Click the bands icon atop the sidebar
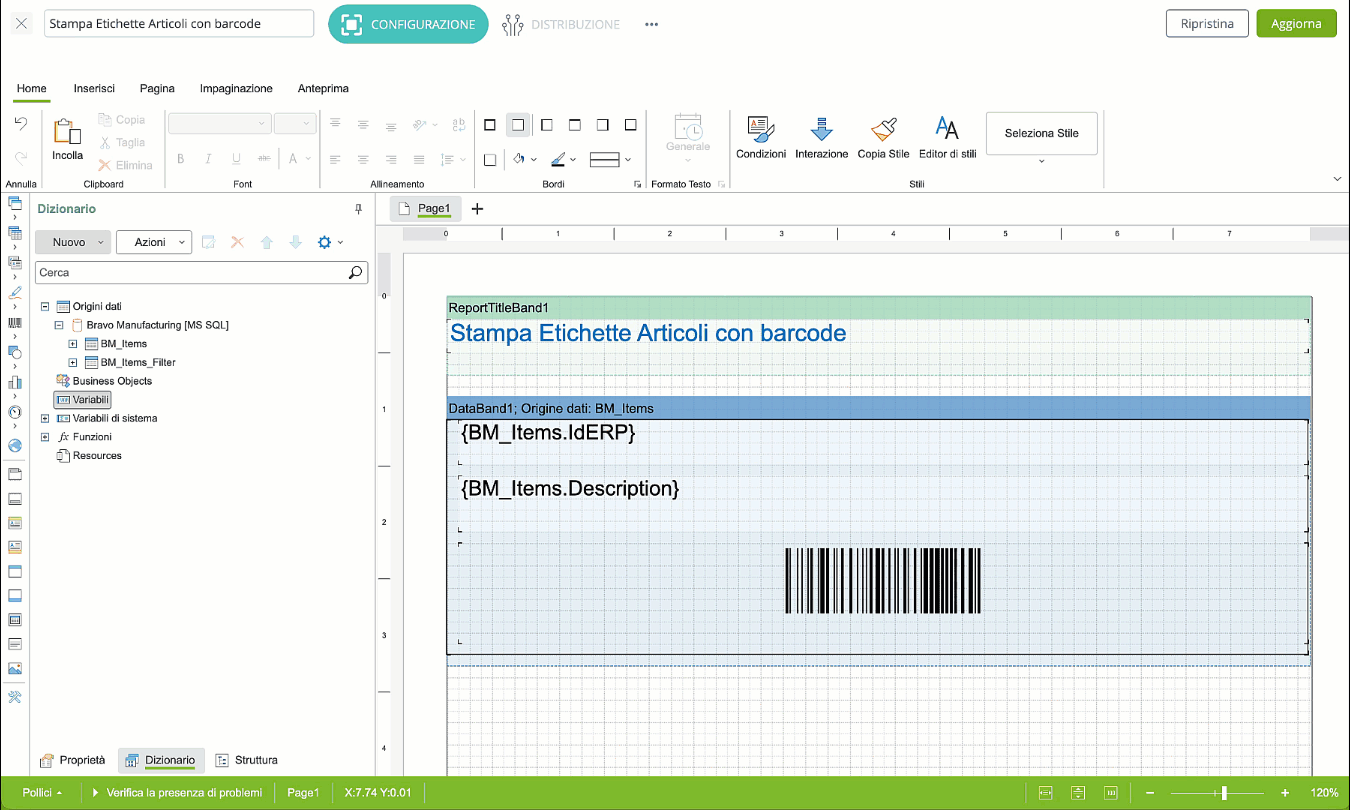 tap(14, 204)
